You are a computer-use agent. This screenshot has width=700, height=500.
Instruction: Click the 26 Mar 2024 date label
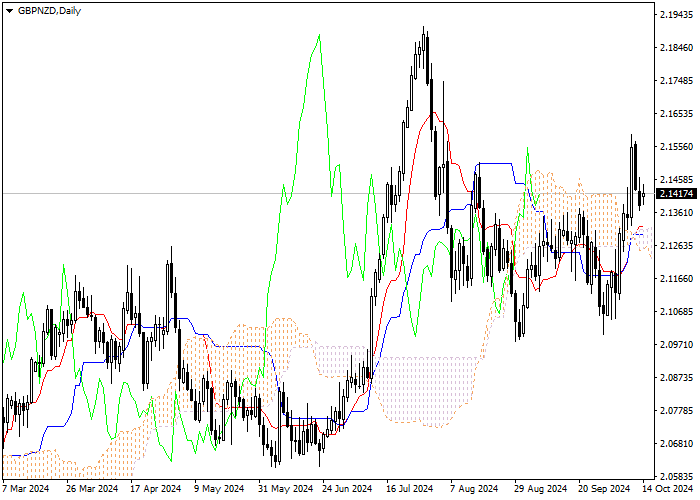(x=92, y=489)
